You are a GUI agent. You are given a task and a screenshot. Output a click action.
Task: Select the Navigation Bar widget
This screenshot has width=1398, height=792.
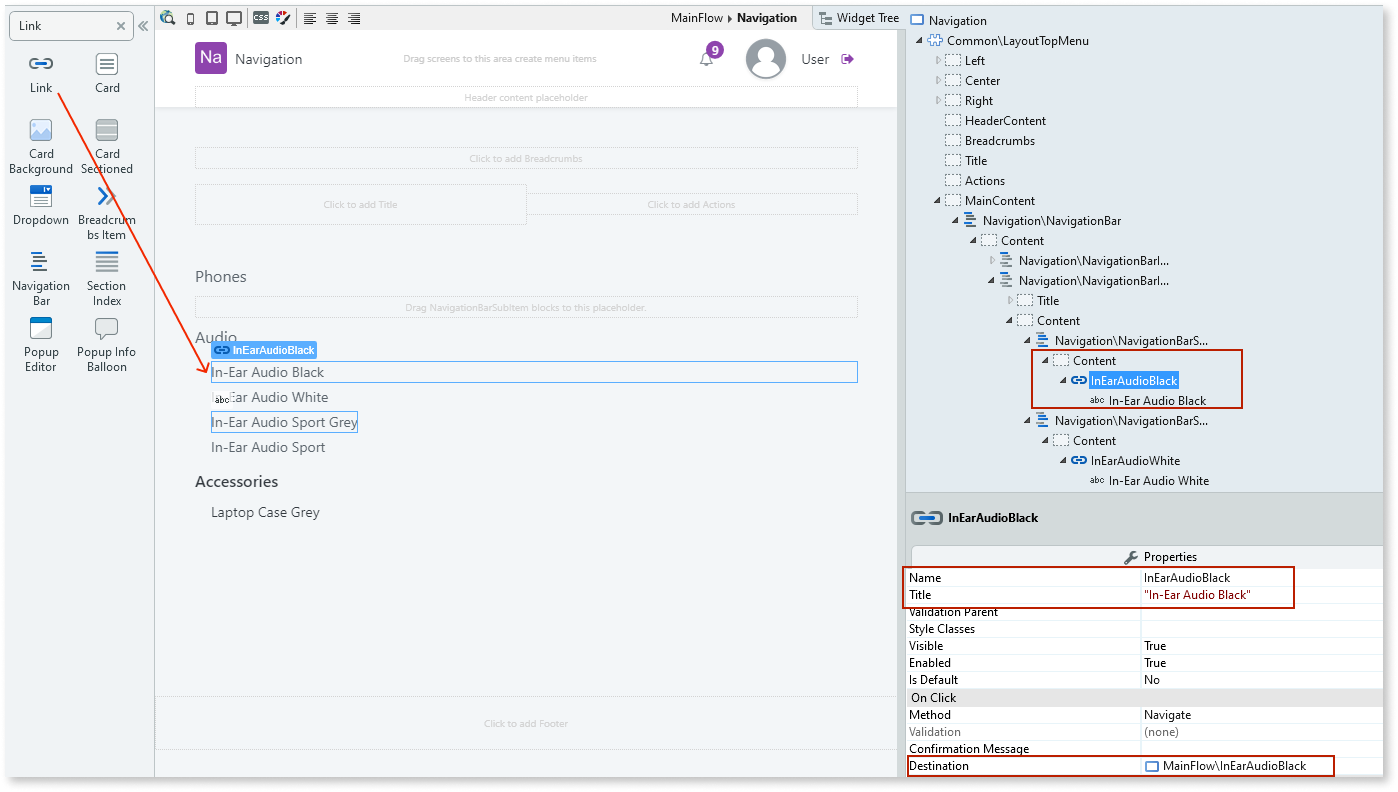(x=40, y=277)
